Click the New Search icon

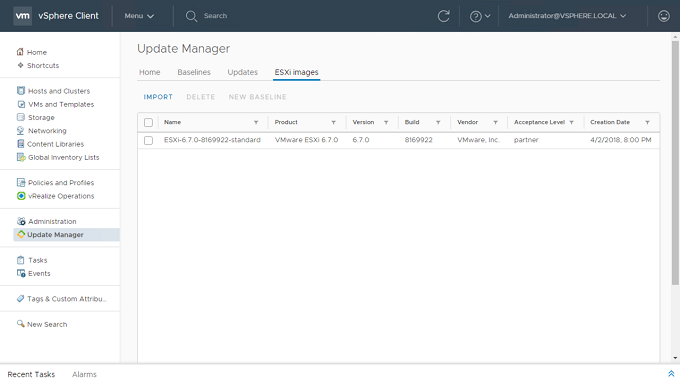(x=20, y=324)
